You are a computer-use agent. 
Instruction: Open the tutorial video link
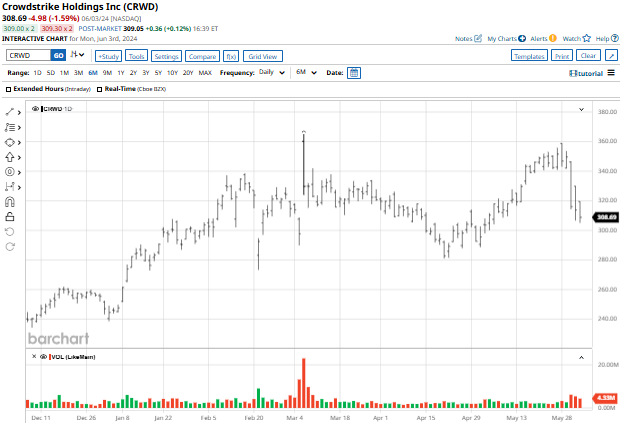(586, 73)
